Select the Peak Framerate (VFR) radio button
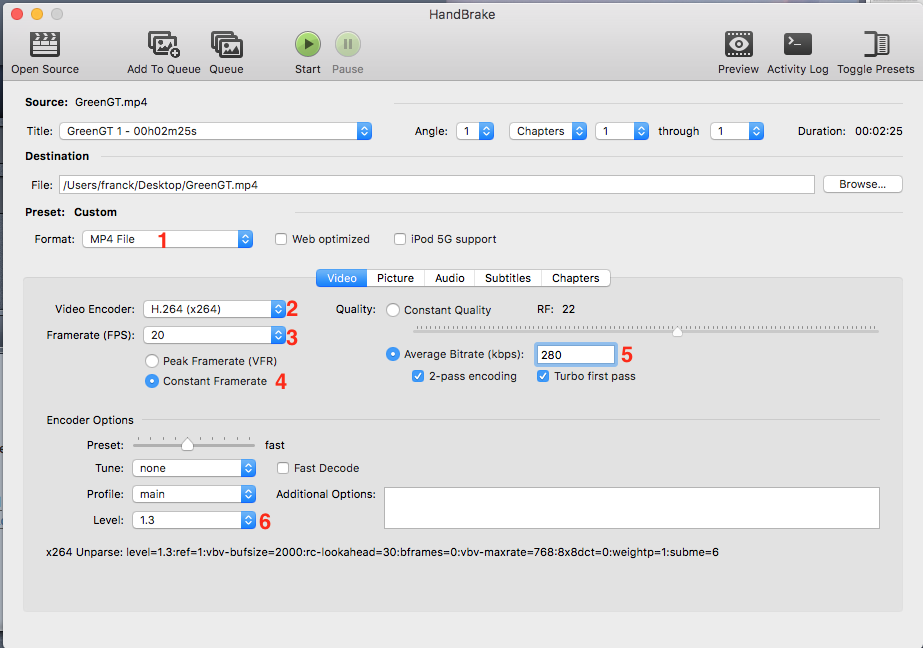 click(x=152, y=361)
